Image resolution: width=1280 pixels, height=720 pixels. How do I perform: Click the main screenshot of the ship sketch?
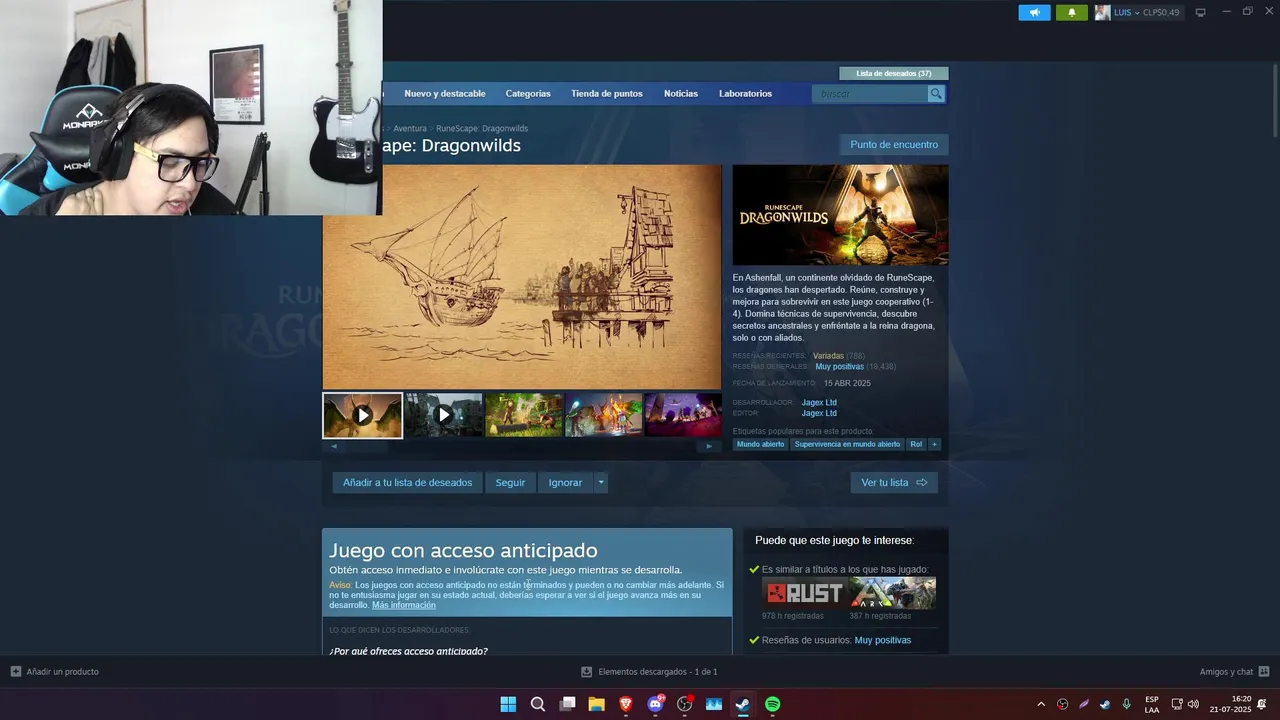pyautogui.click(x=522, y=277)
